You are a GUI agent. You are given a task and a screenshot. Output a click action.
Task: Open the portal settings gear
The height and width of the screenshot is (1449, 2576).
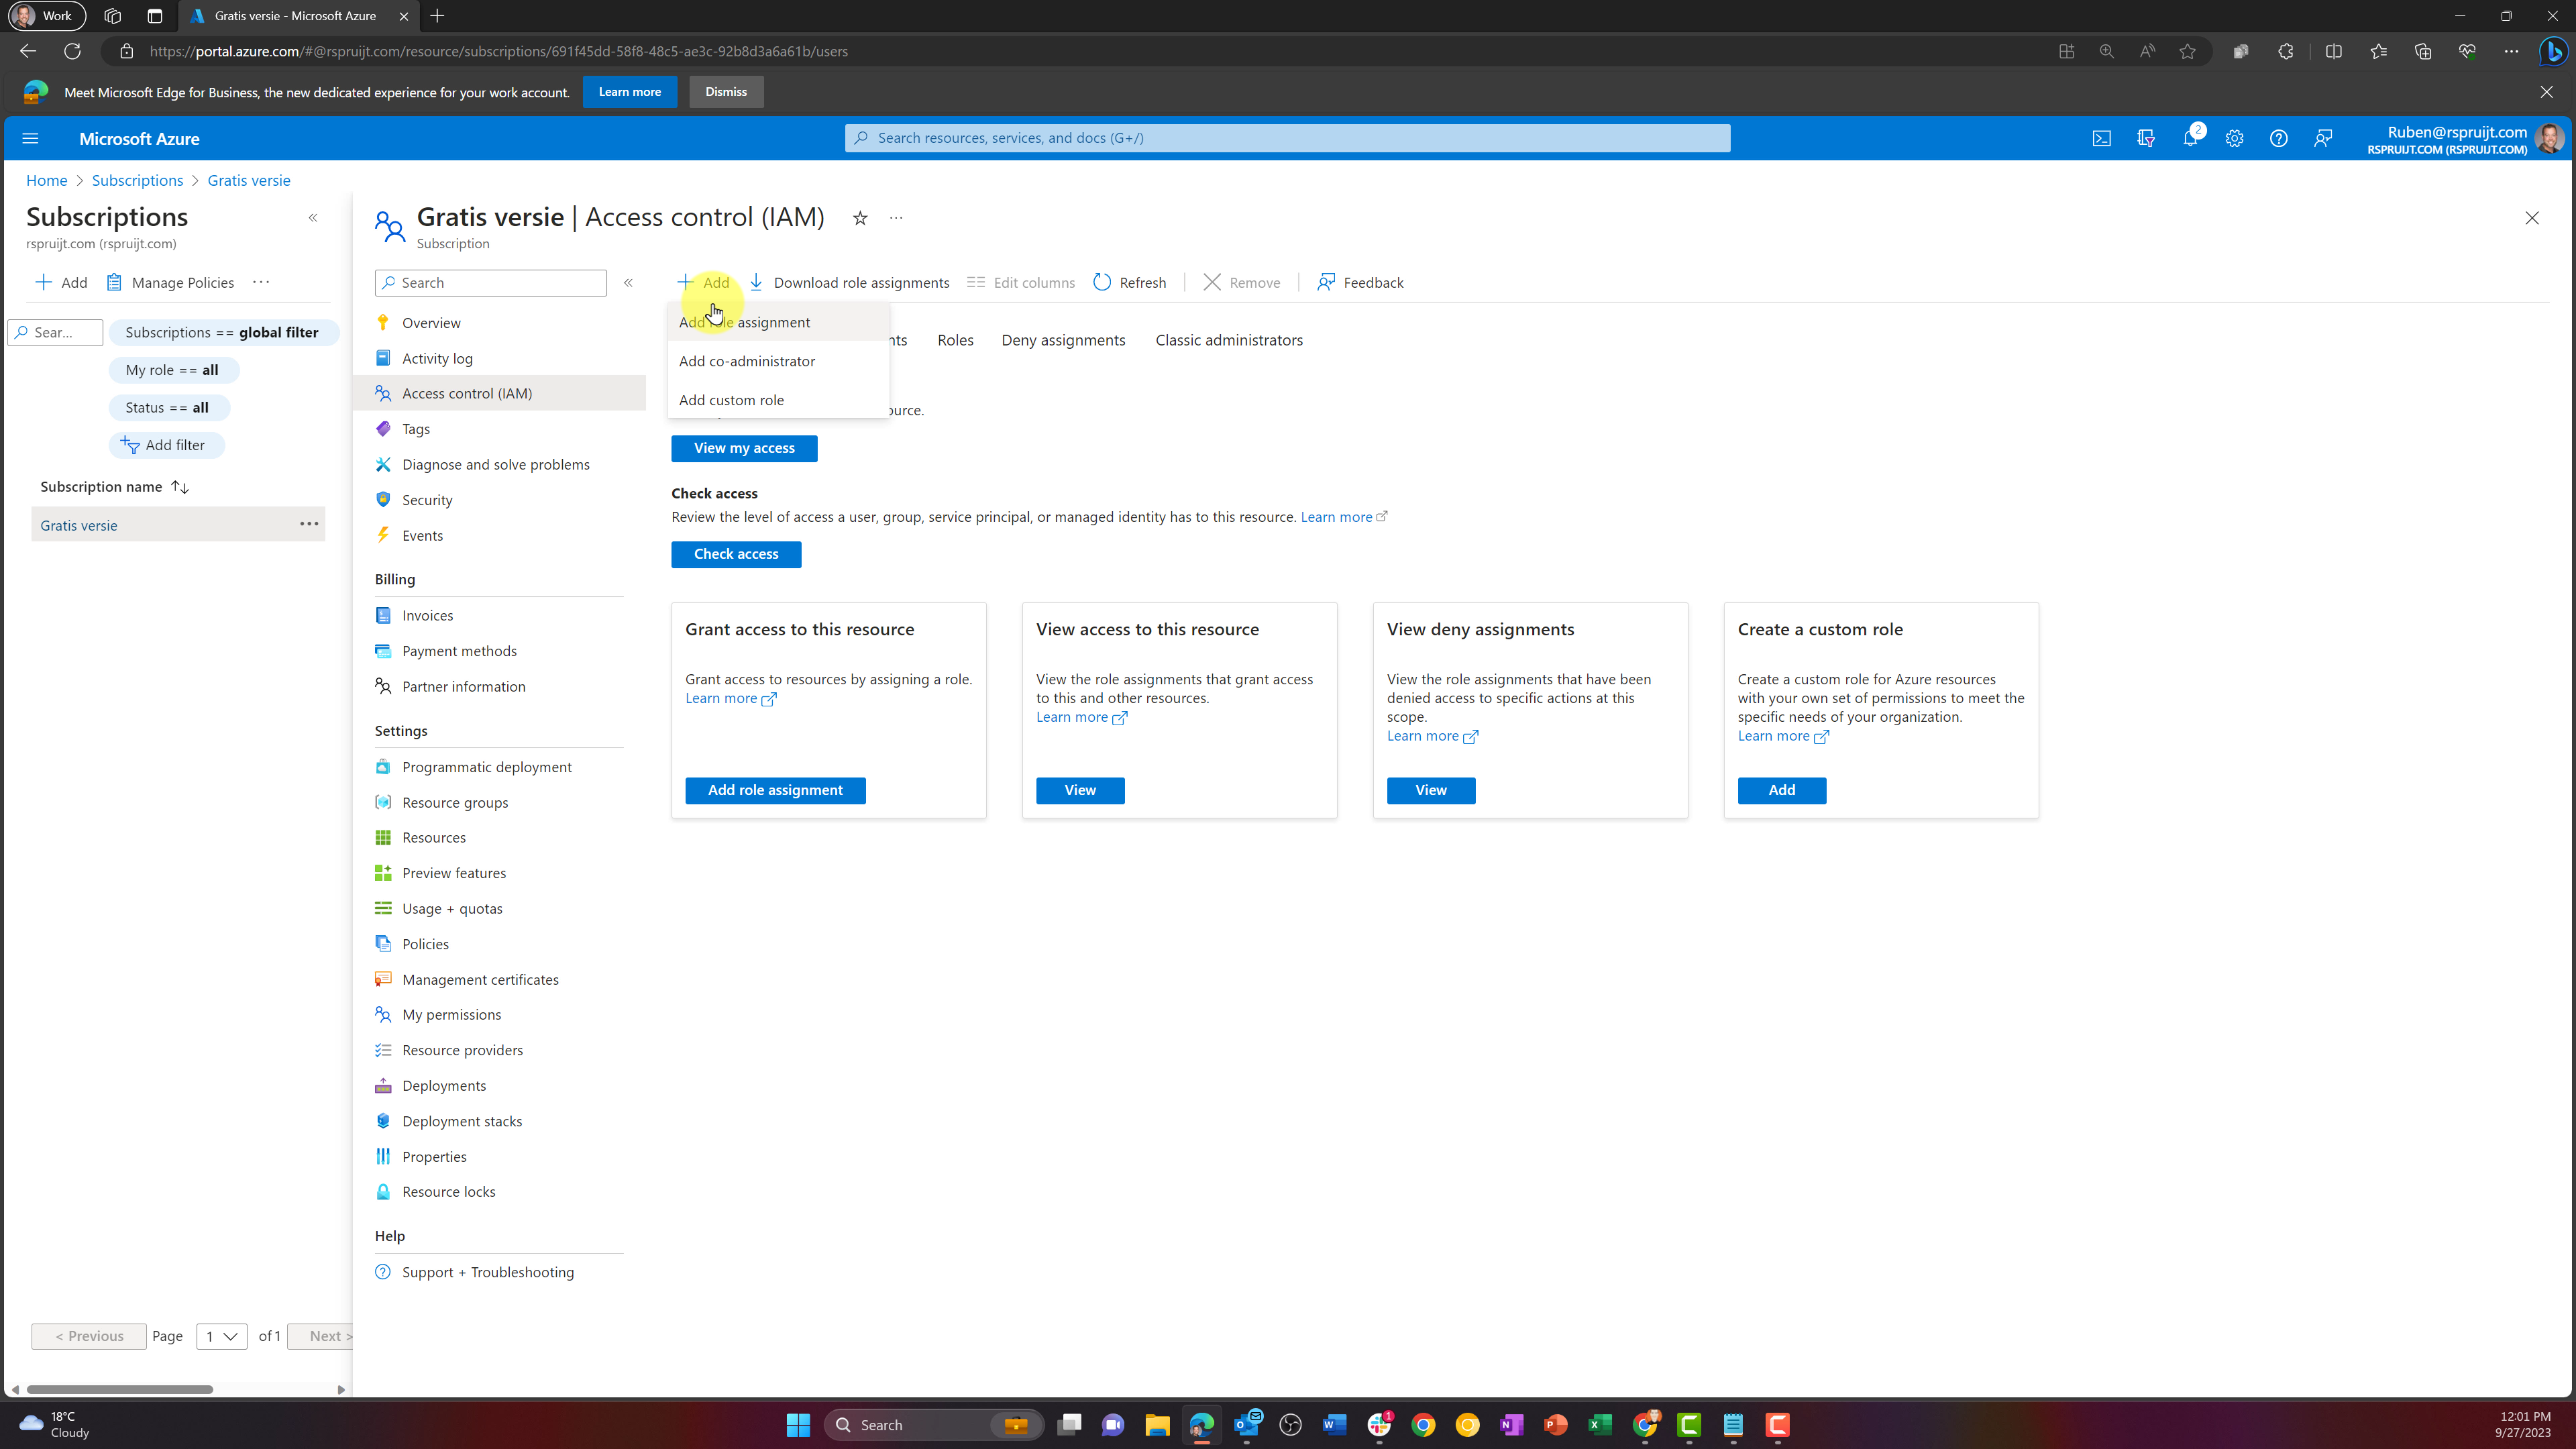(x=2234, y=138)
